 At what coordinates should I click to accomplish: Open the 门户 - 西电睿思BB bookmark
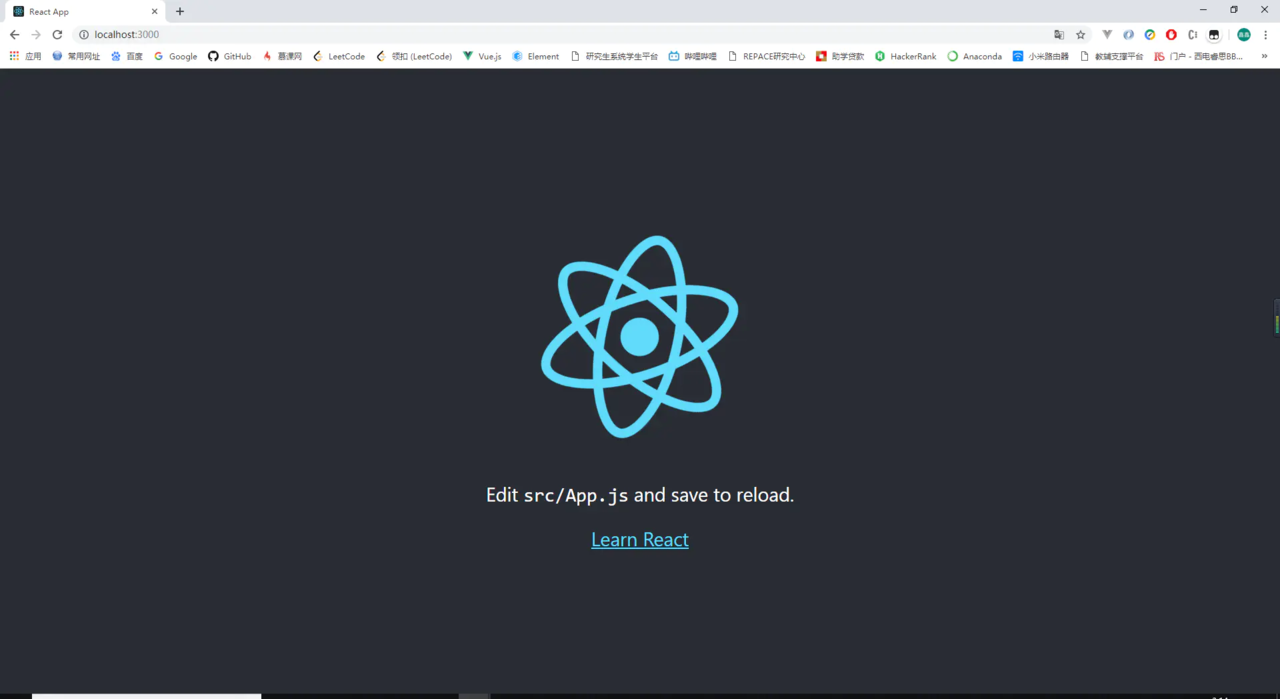click(1199, 56)
